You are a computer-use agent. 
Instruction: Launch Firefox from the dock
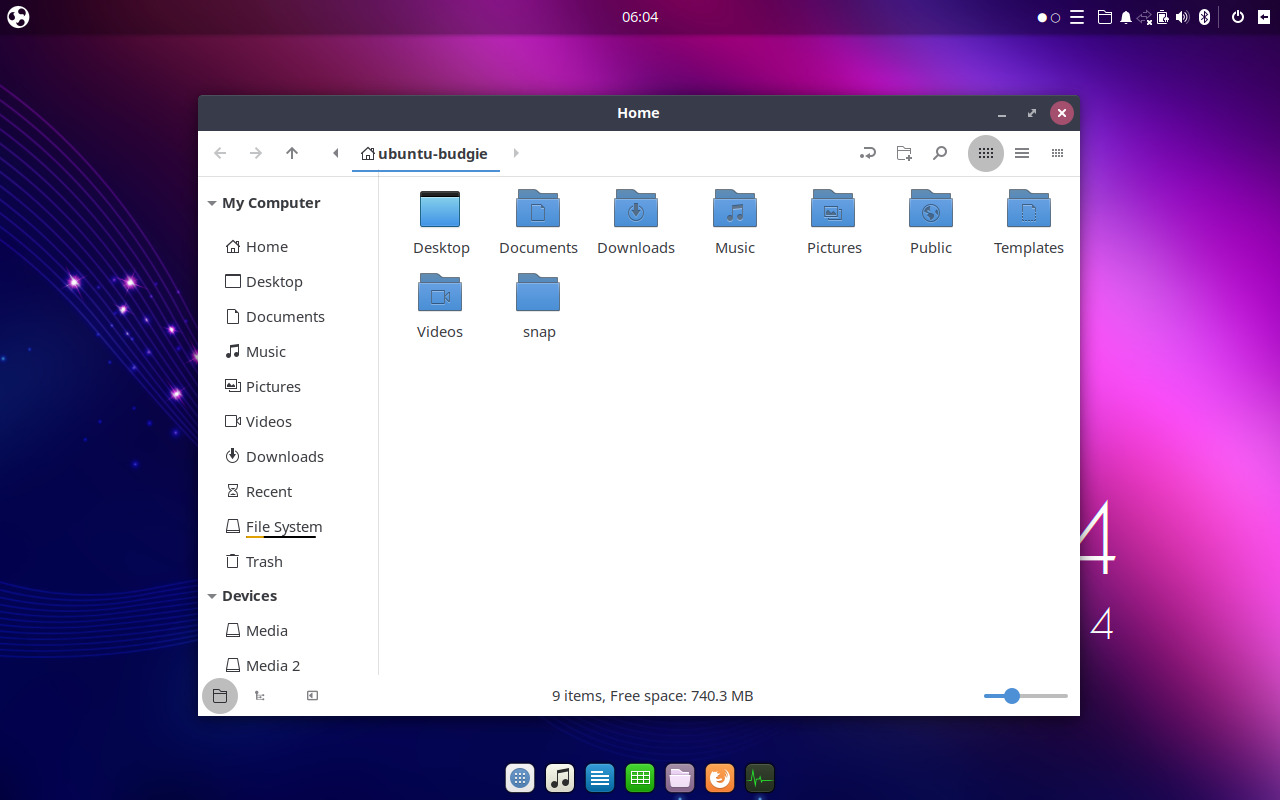tap(720, 778)
